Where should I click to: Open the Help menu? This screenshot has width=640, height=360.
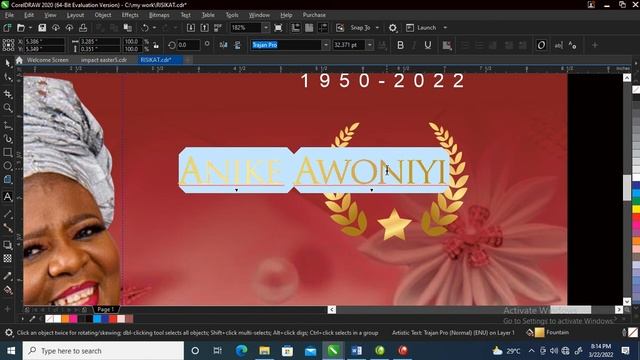pos(286,15)
